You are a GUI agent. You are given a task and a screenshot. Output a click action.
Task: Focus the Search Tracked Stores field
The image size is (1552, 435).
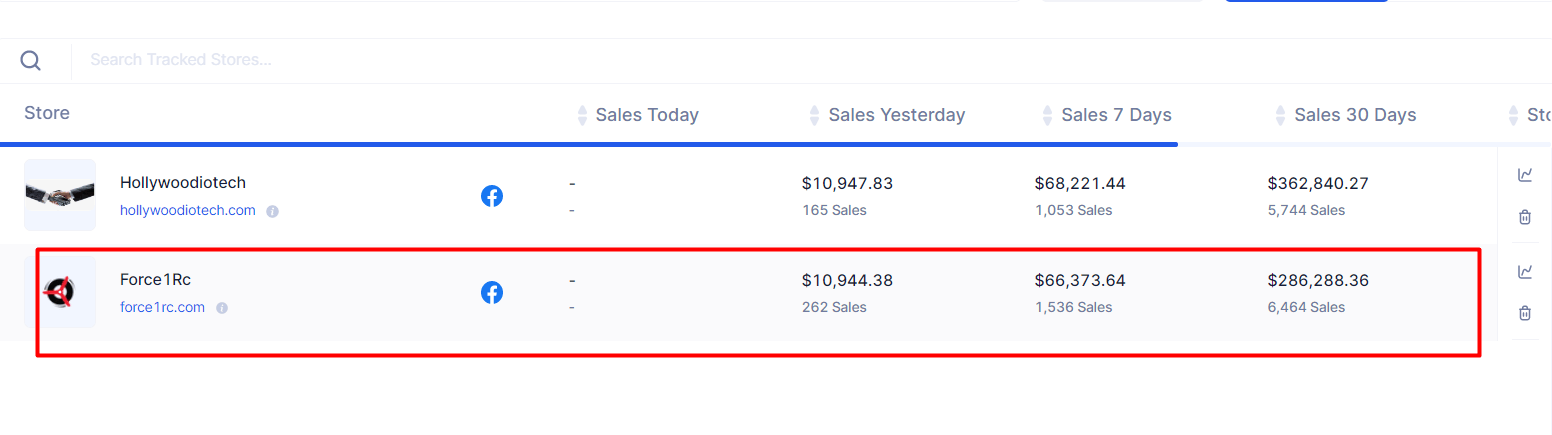pos(400,60)
